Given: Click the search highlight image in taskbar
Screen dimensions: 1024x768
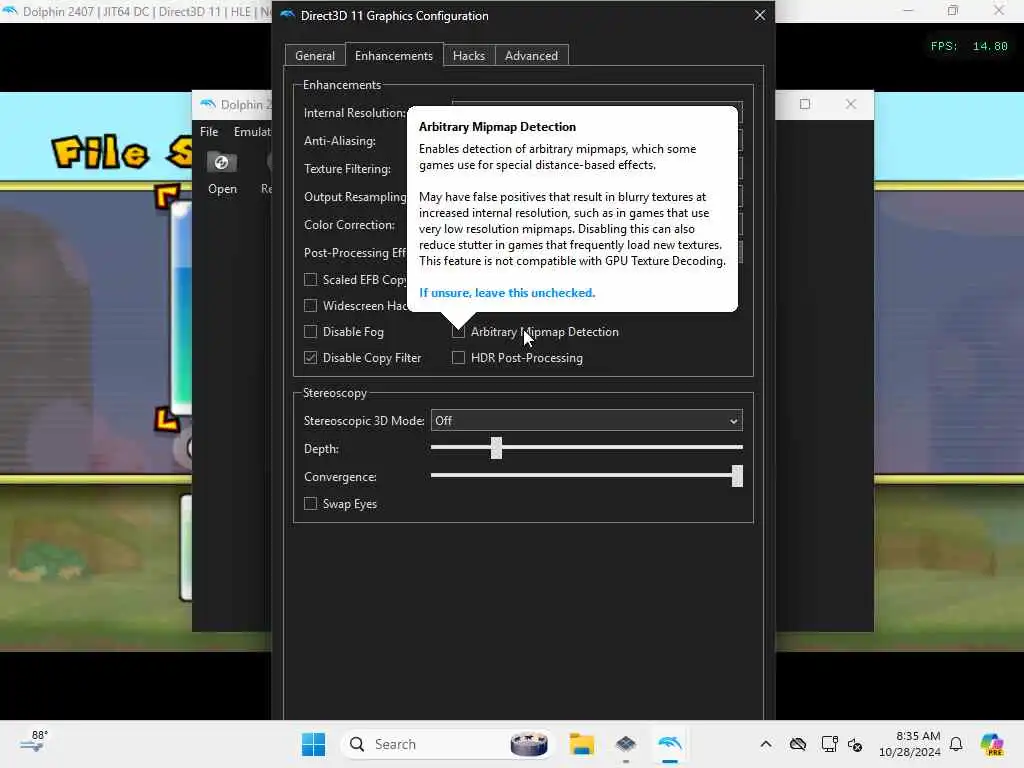Looking at the screenshot, I should coord(529,744).
